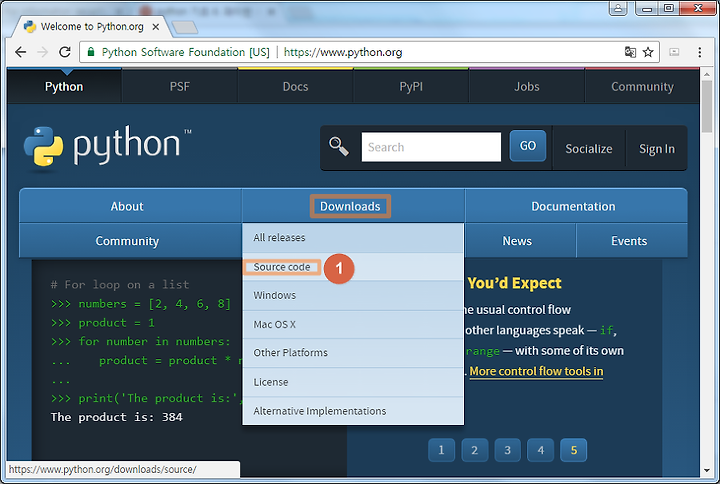Click the 'numbers = [2, 4, 6, 8]' code line

point(141,304)
